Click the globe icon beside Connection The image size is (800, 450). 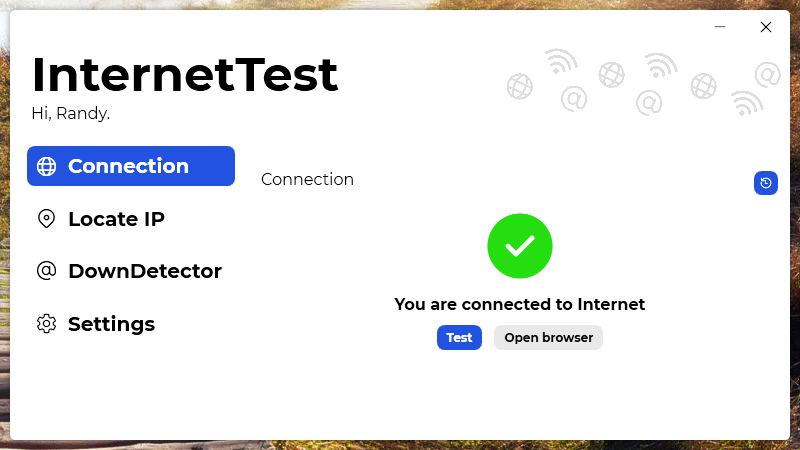46,166
